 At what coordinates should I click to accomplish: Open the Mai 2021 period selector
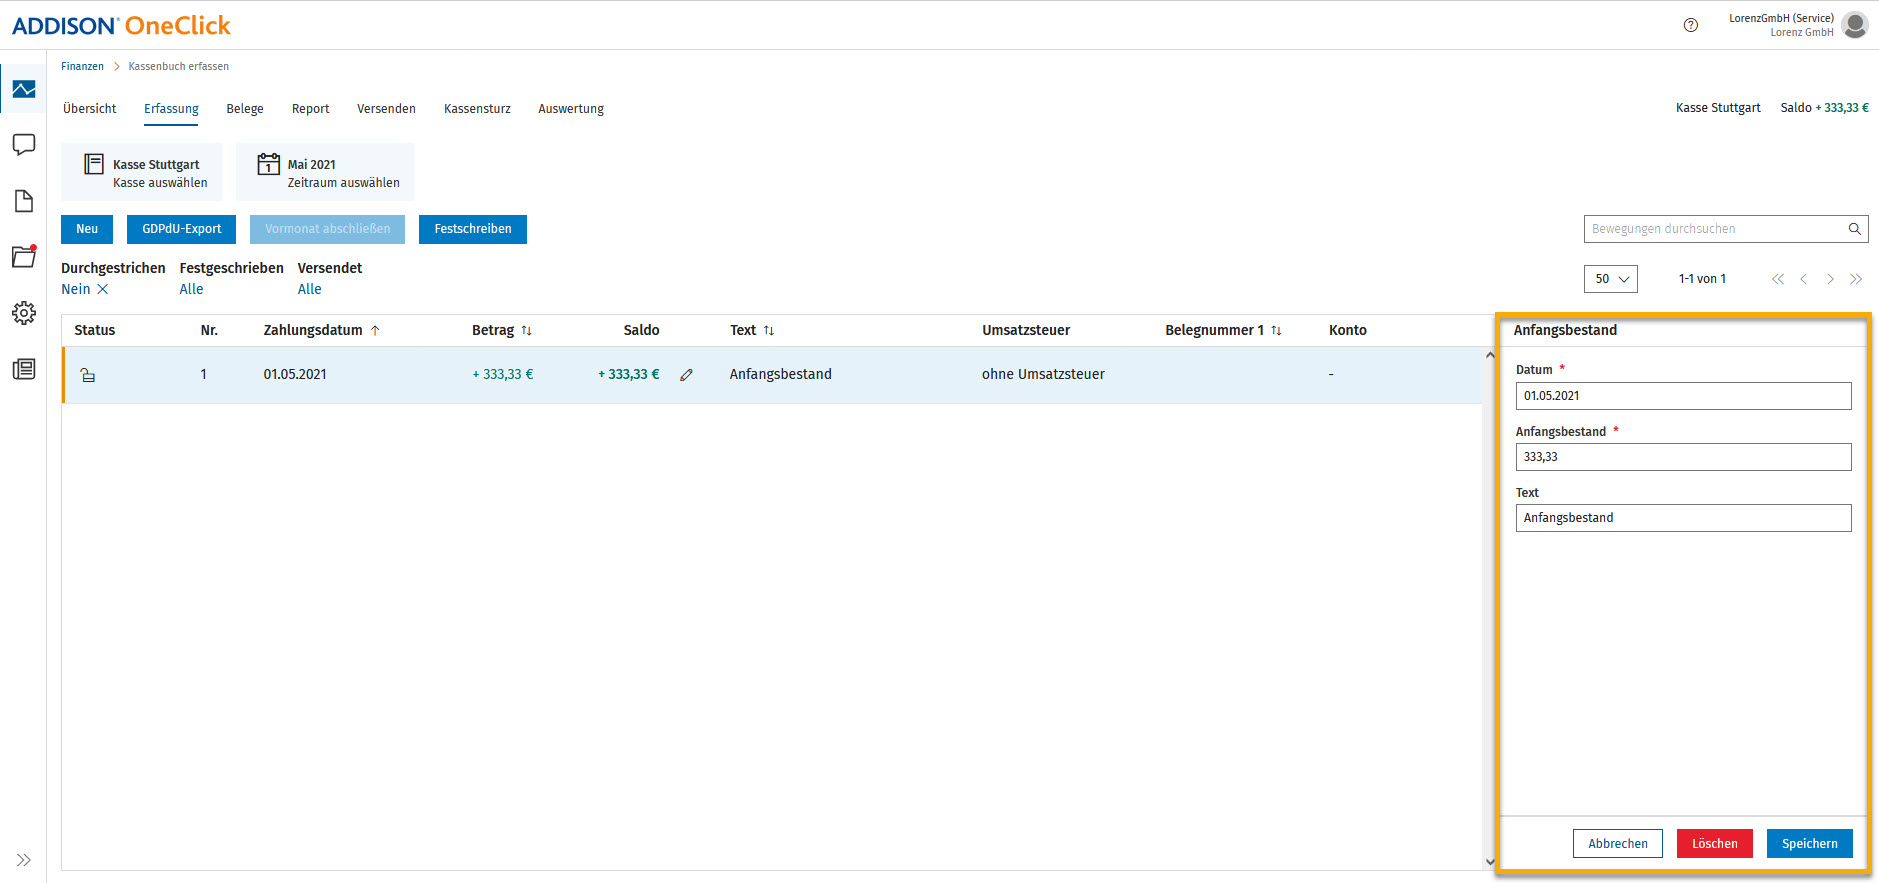325,173
